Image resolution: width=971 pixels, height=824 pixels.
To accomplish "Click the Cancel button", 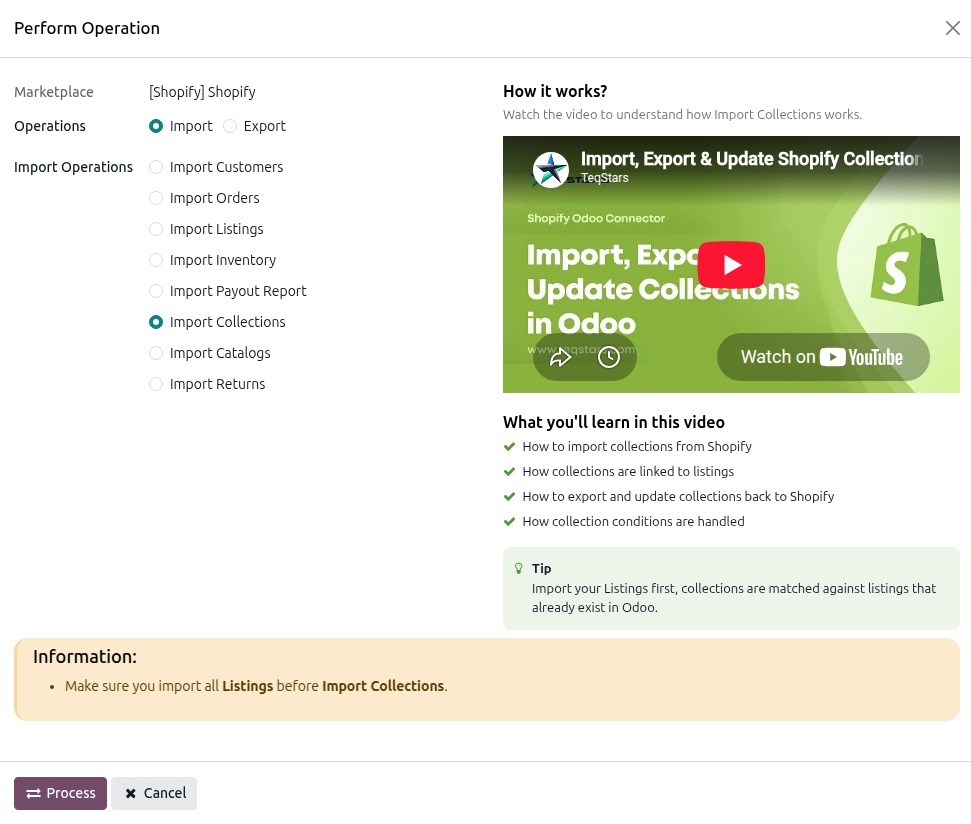I will click(154, 793).
